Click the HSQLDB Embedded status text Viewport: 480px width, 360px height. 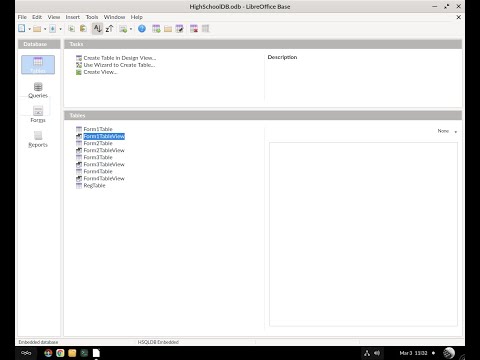click(x=158, y=342)
